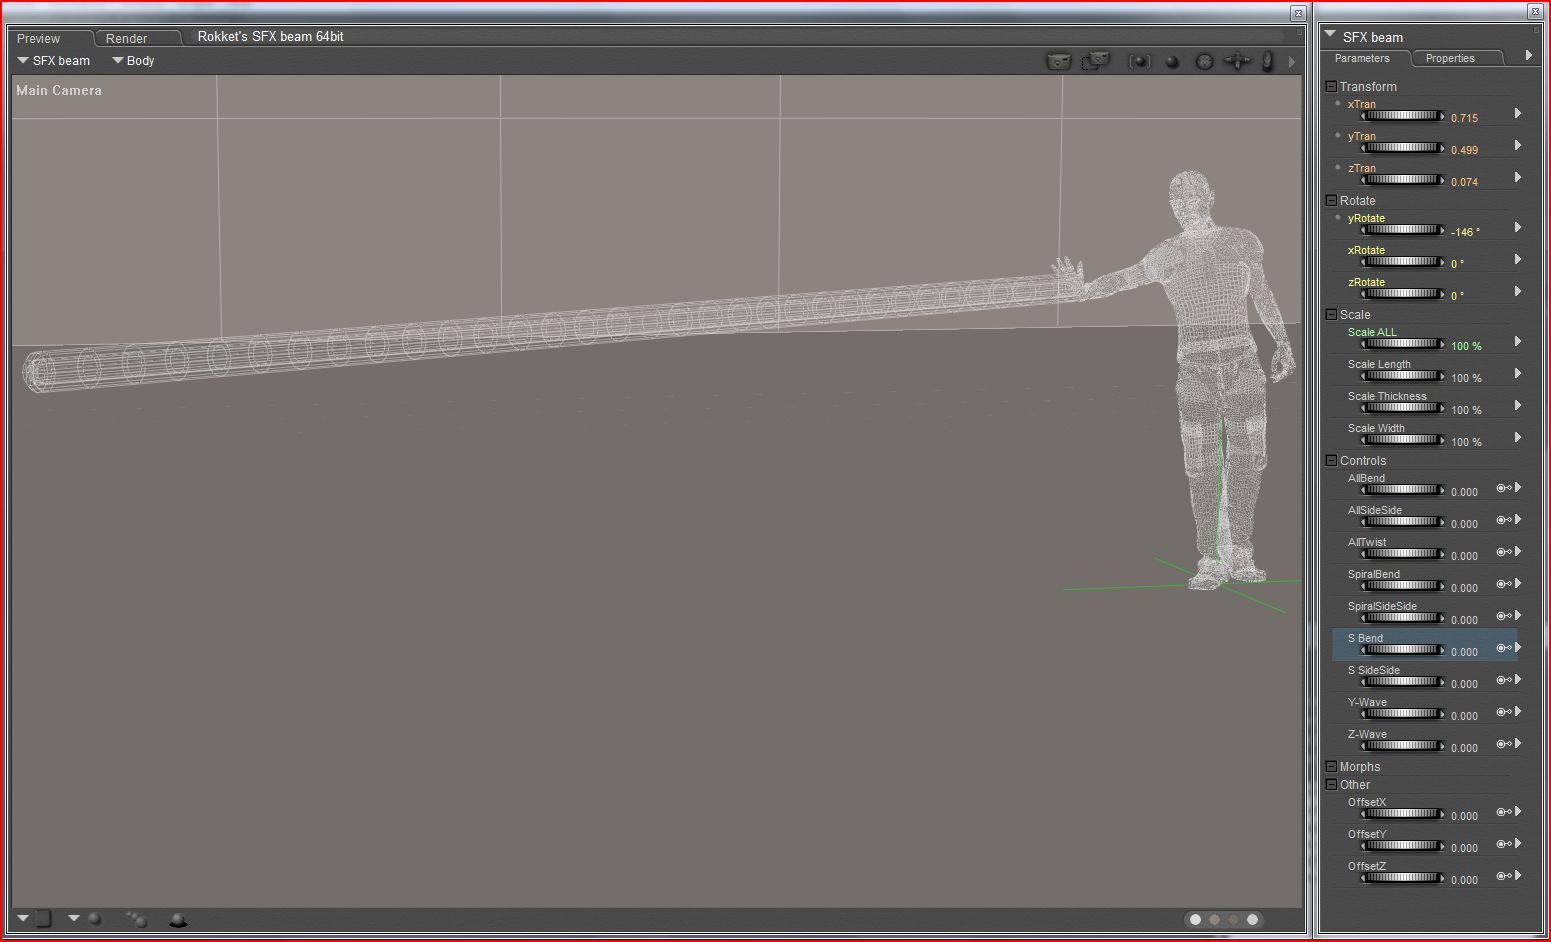Click the yRotate parameter dial
This screenshot has height=942, width=1551.
click(x=1402, y=230)
